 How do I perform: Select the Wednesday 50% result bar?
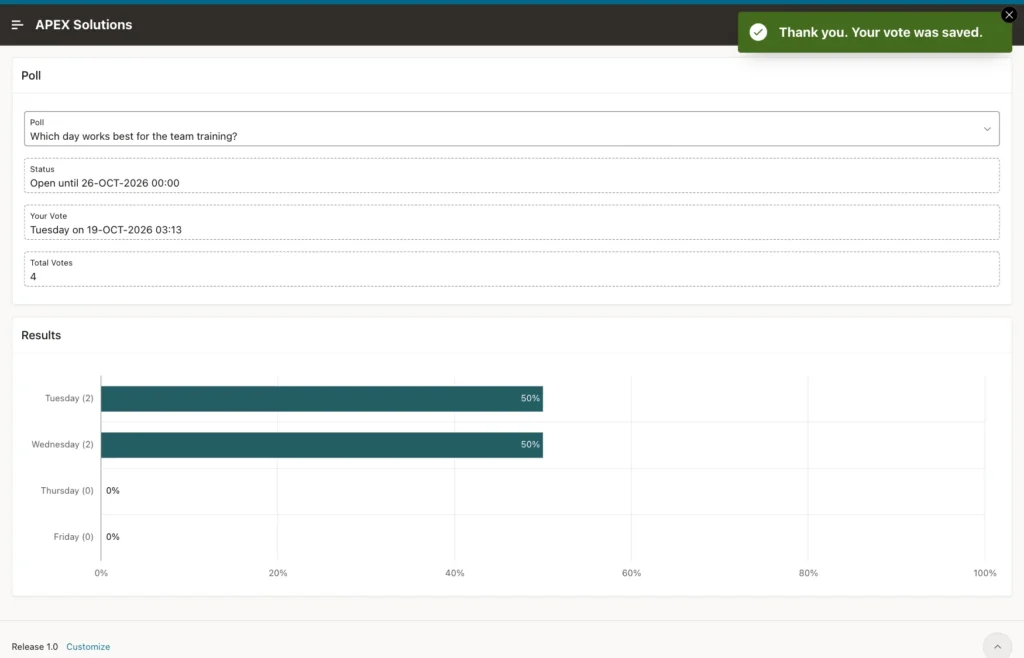(321, 445)
